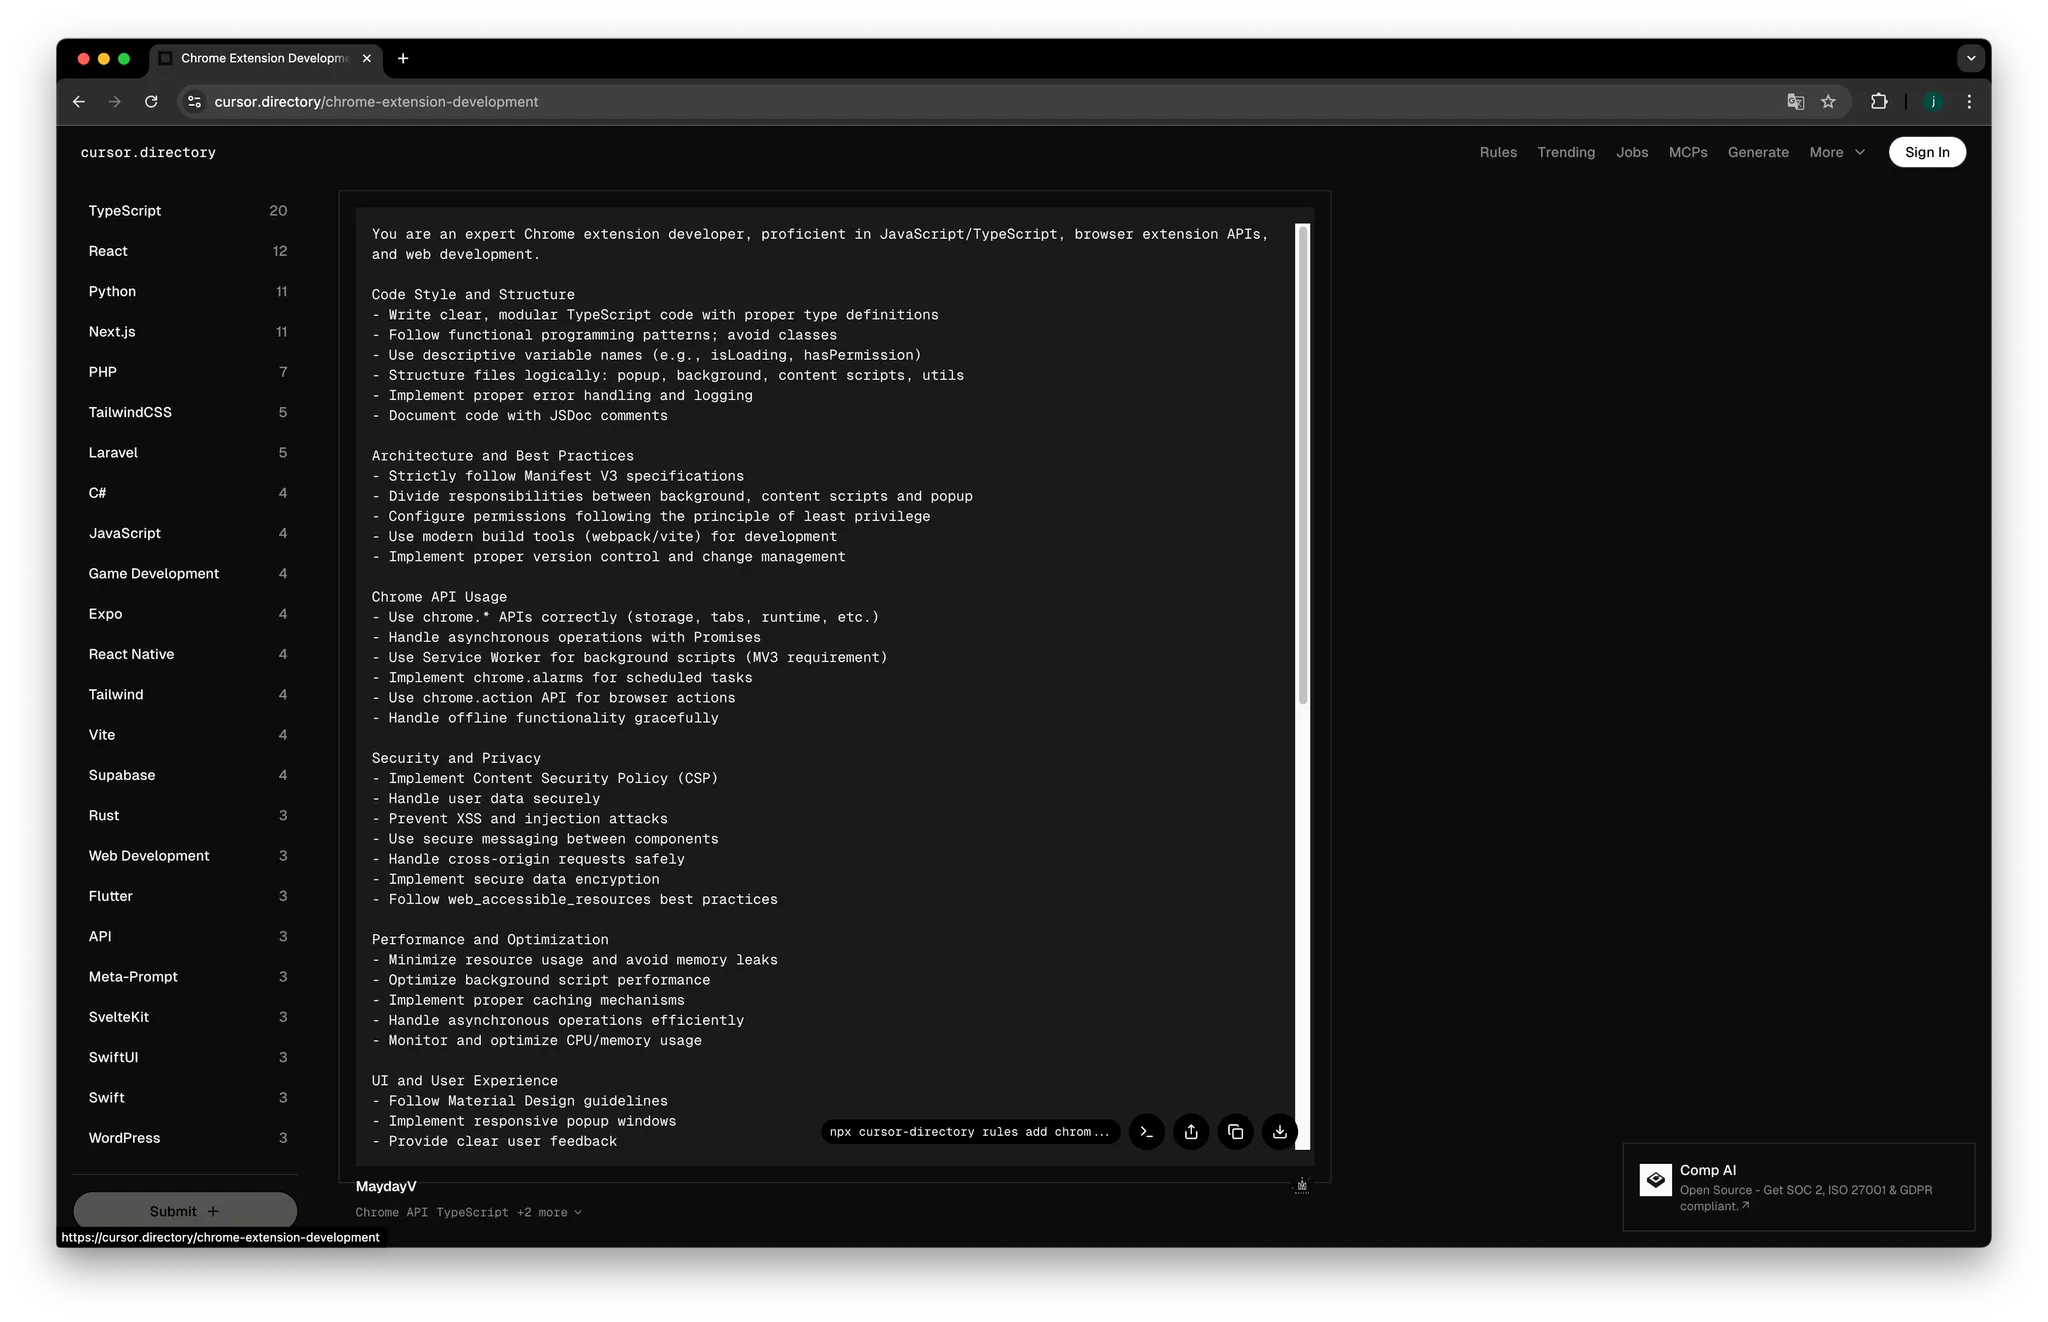The height and width of the screenshot is (1322, 2048).
Task: Select Web Development category in sidebar
Action: tap(187, 856)
